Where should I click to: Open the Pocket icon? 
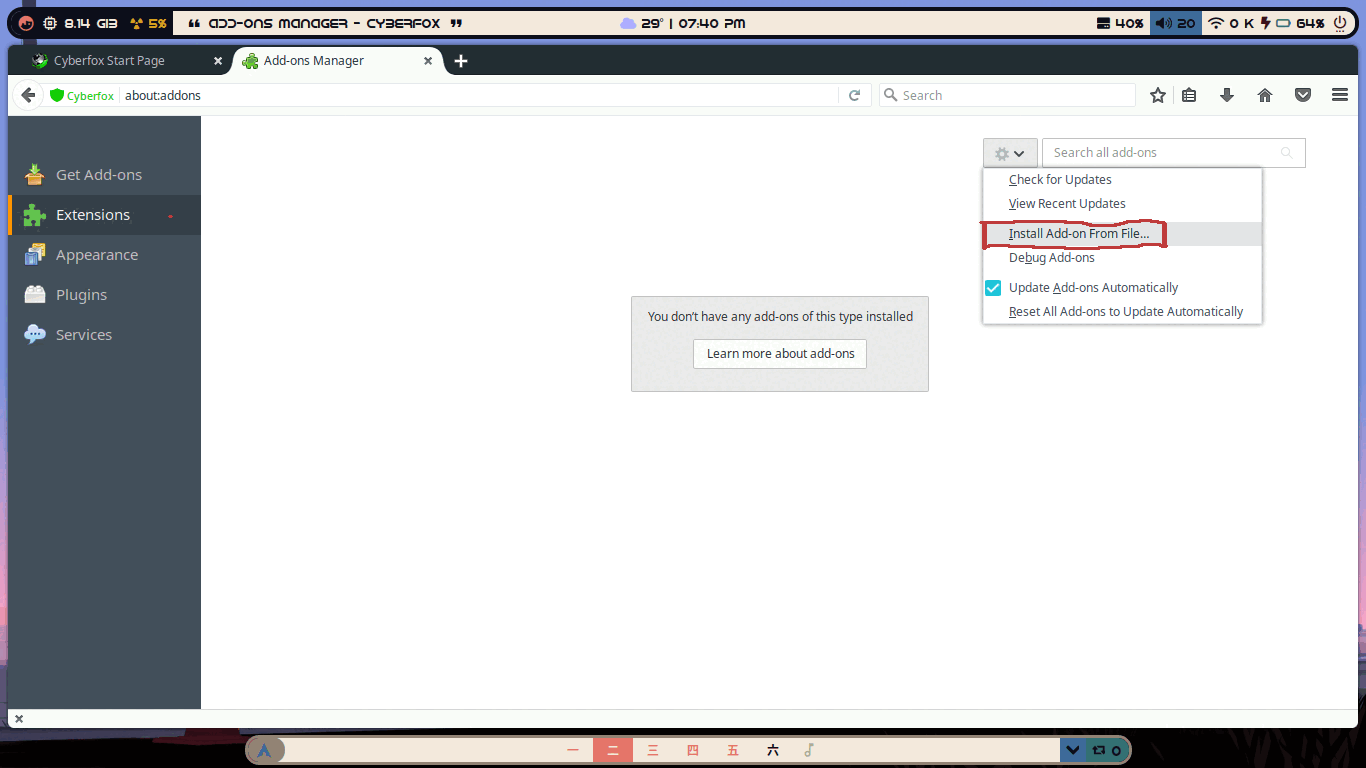click(x=1303, y=95)
